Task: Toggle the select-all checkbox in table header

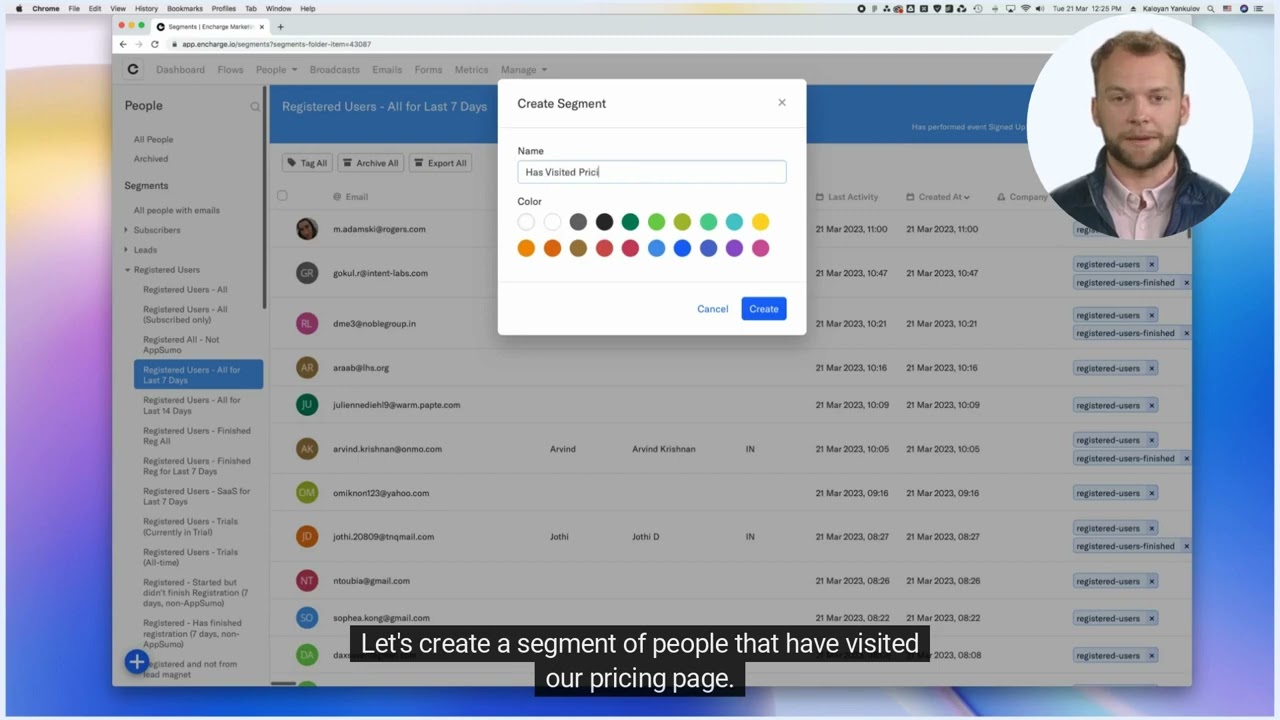Action: (282, 196)
